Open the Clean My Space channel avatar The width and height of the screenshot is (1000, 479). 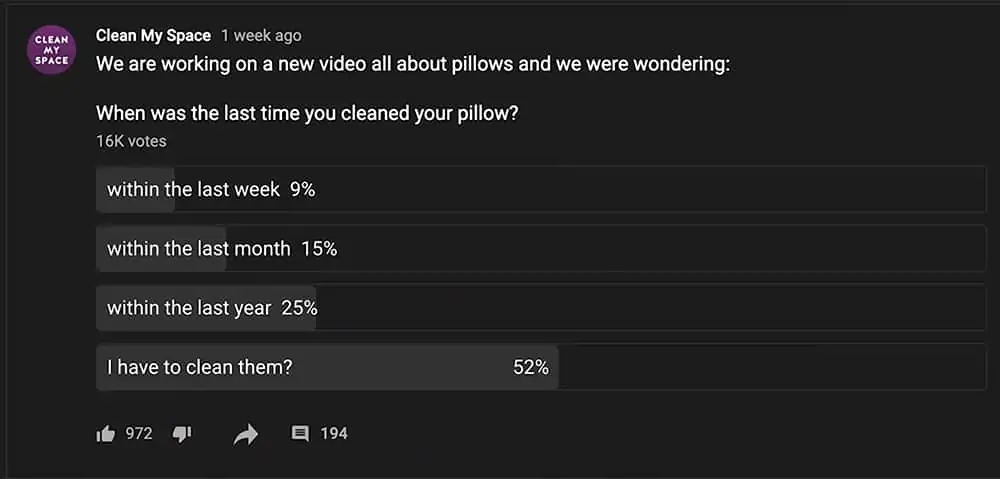(x=52, y=51)
